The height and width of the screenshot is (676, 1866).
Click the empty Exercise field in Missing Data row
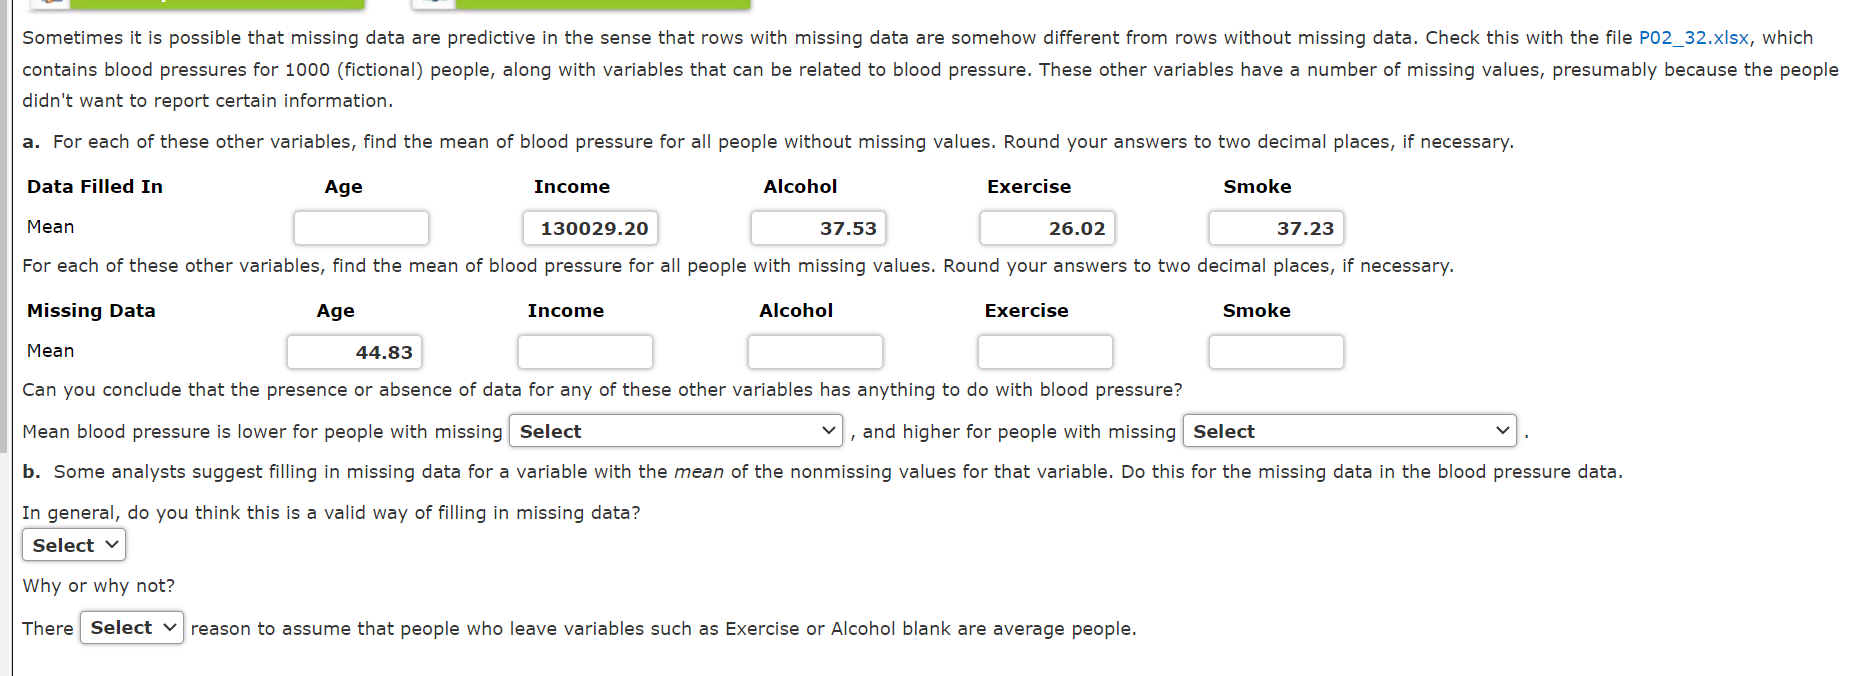1045,352
